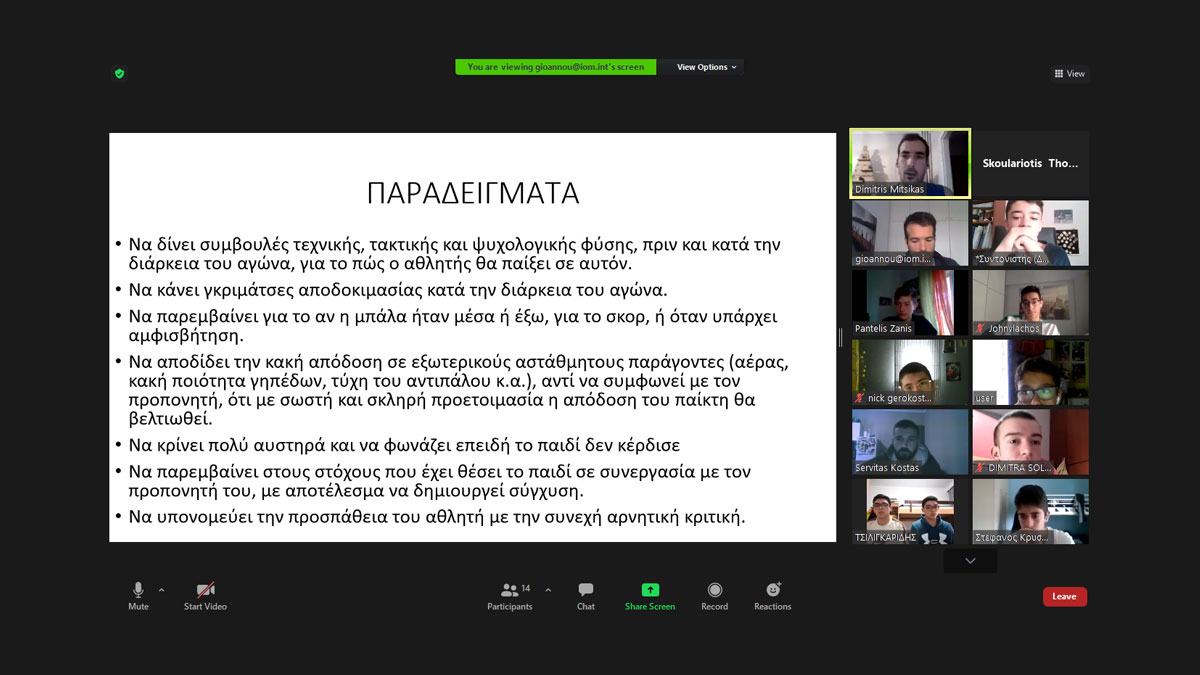
Task: Show more participants with the down chevron
Action: point(970,561)
